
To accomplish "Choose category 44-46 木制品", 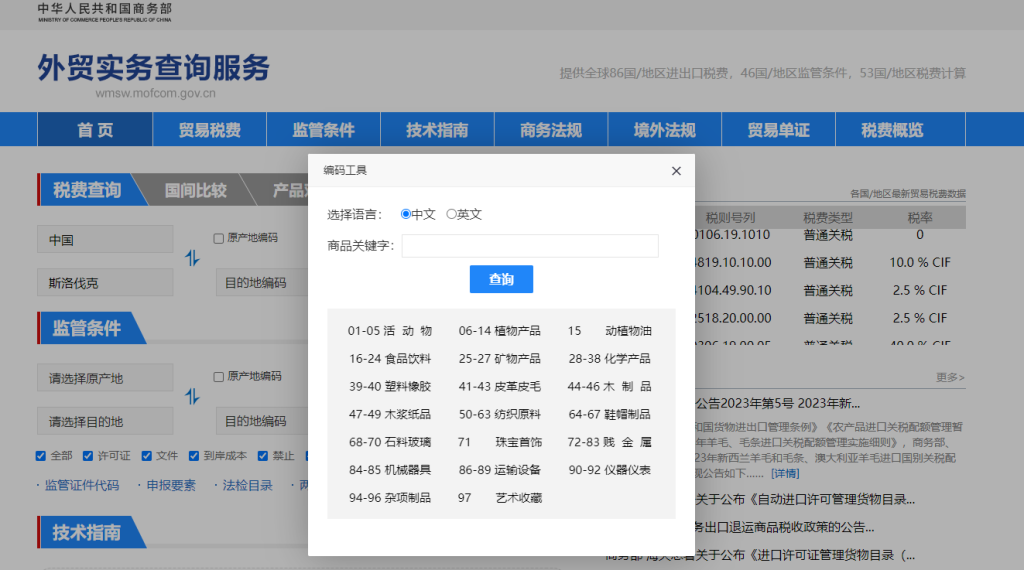I will click(x=609, y=387).
